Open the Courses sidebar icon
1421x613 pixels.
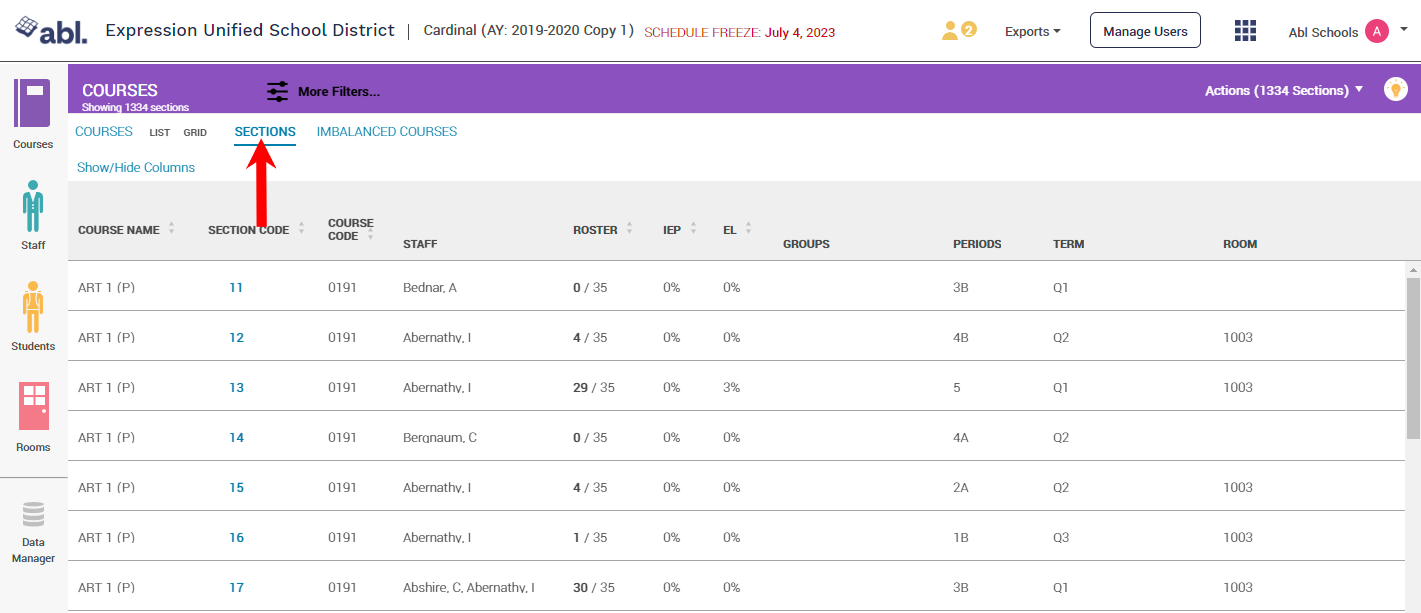[33, 103]
